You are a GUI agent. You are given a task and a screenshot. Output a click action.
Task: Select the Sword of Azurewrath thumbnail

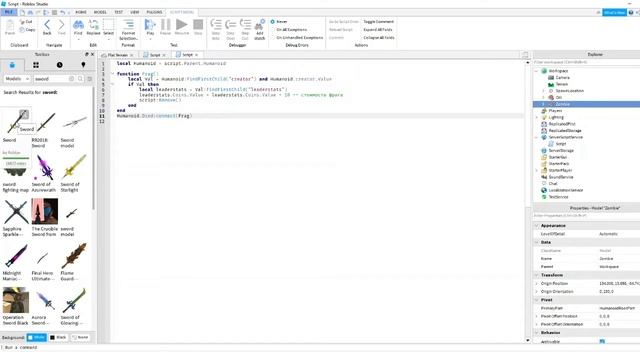[44, 168]
